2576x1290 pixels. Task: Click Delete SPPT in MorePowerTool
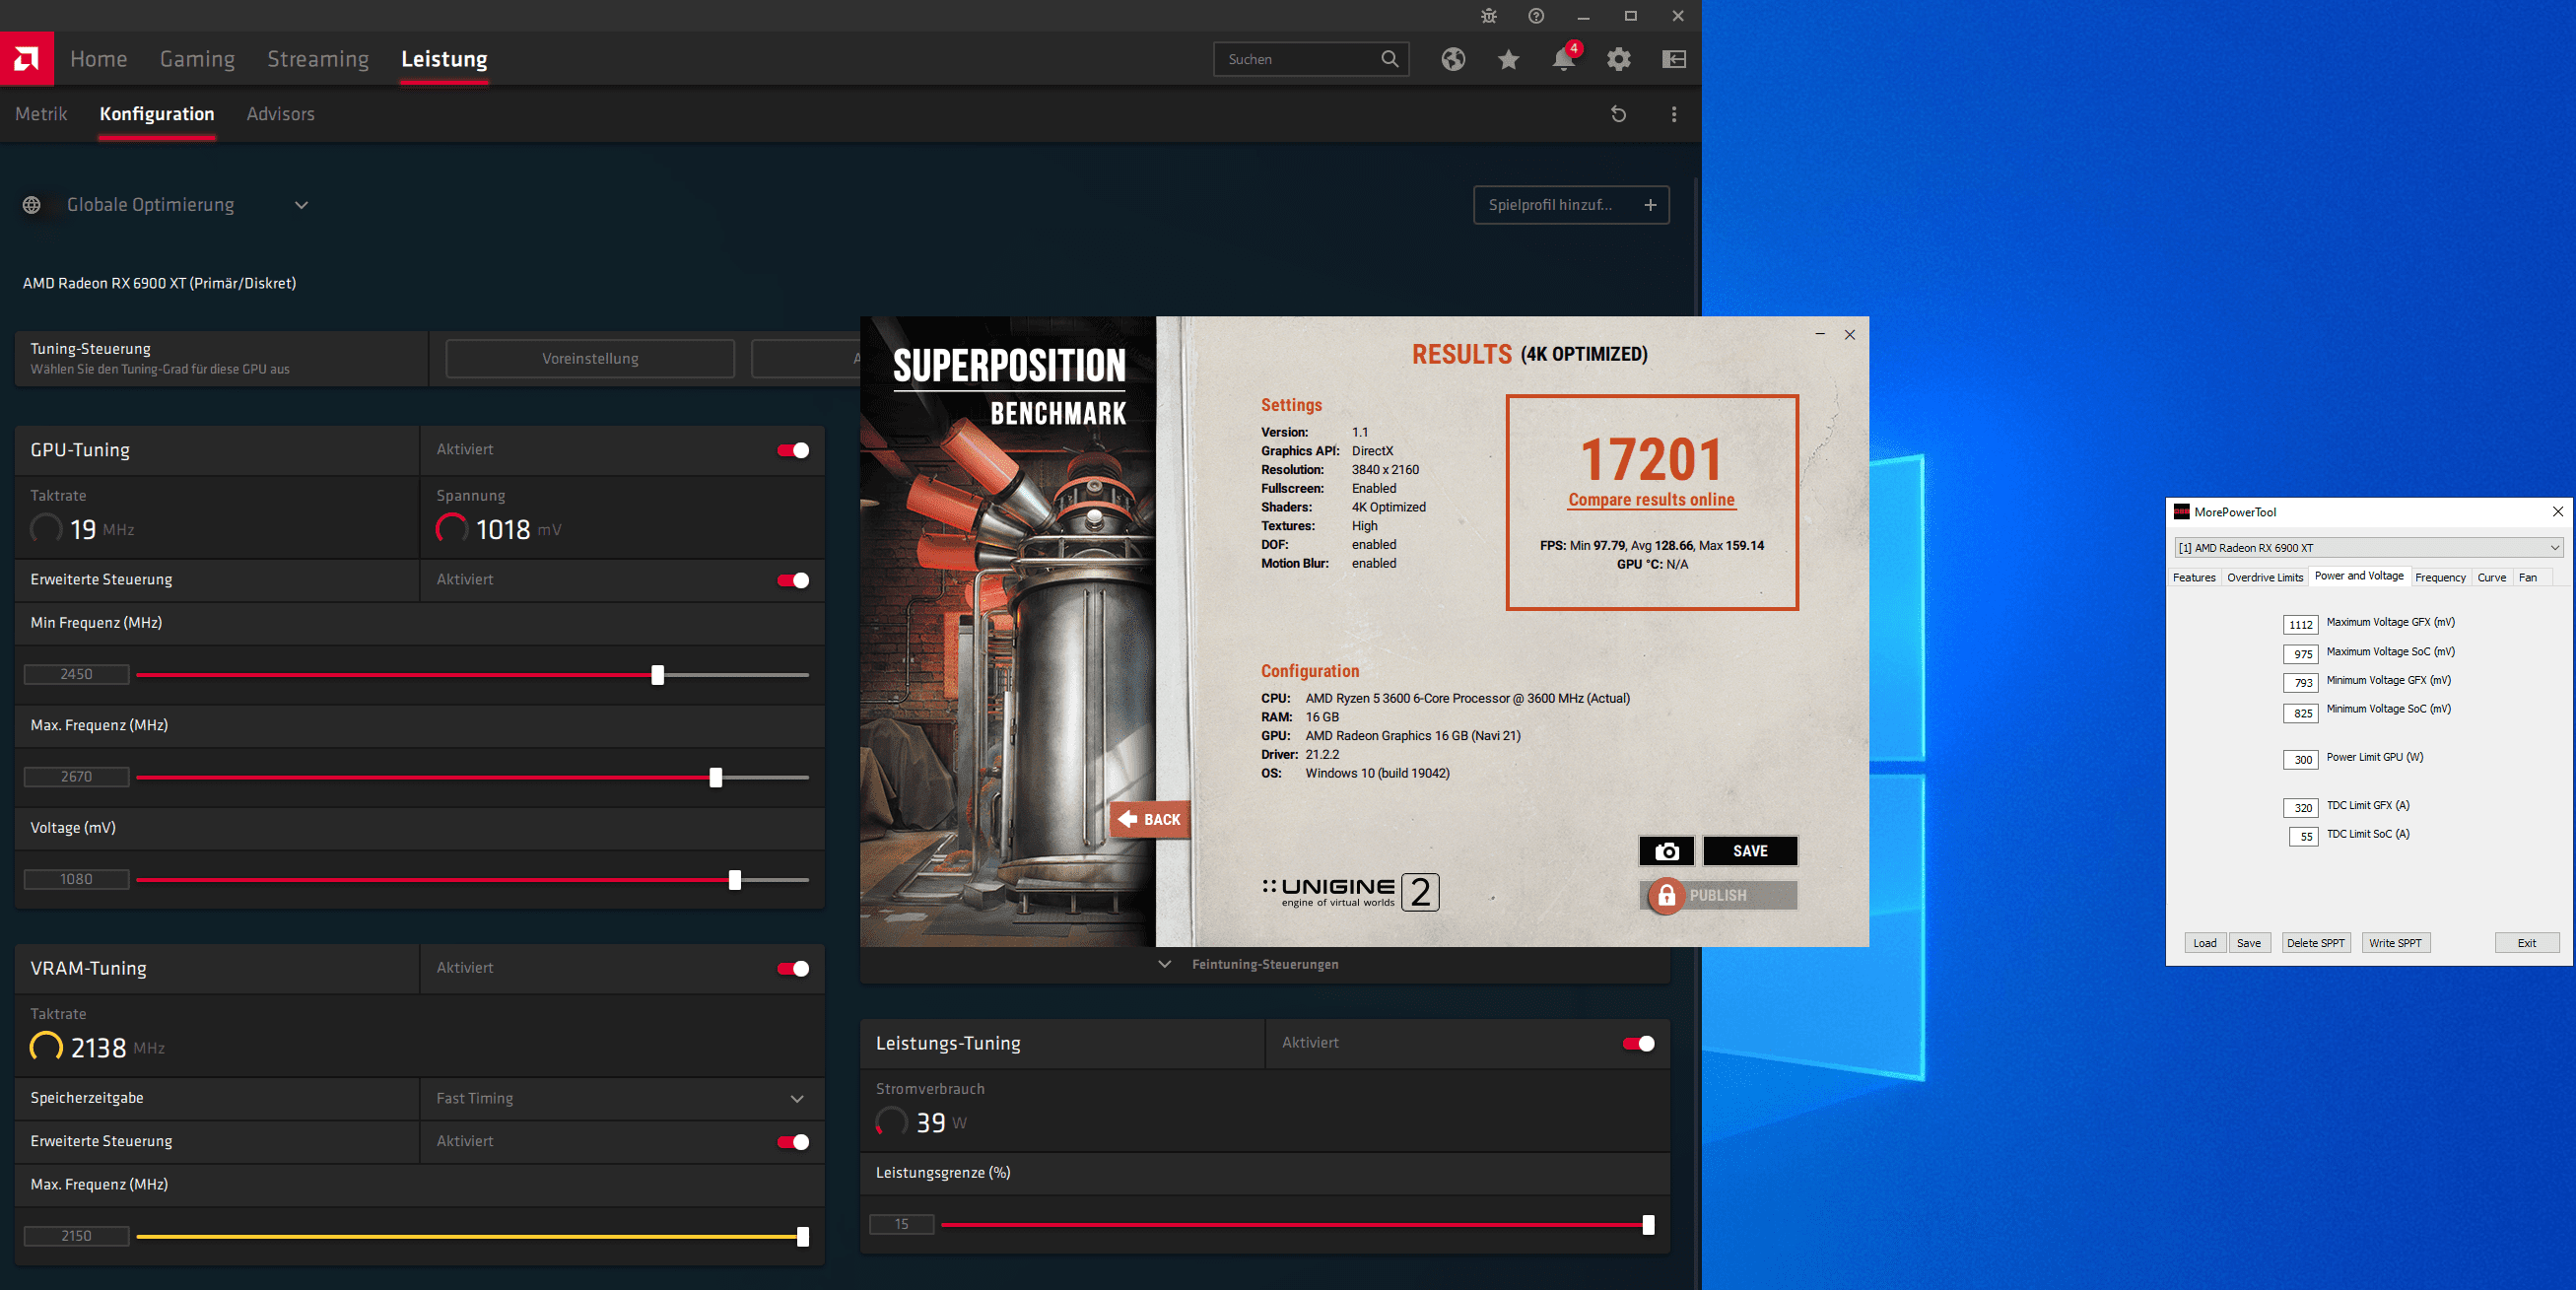pos(2315,943)
